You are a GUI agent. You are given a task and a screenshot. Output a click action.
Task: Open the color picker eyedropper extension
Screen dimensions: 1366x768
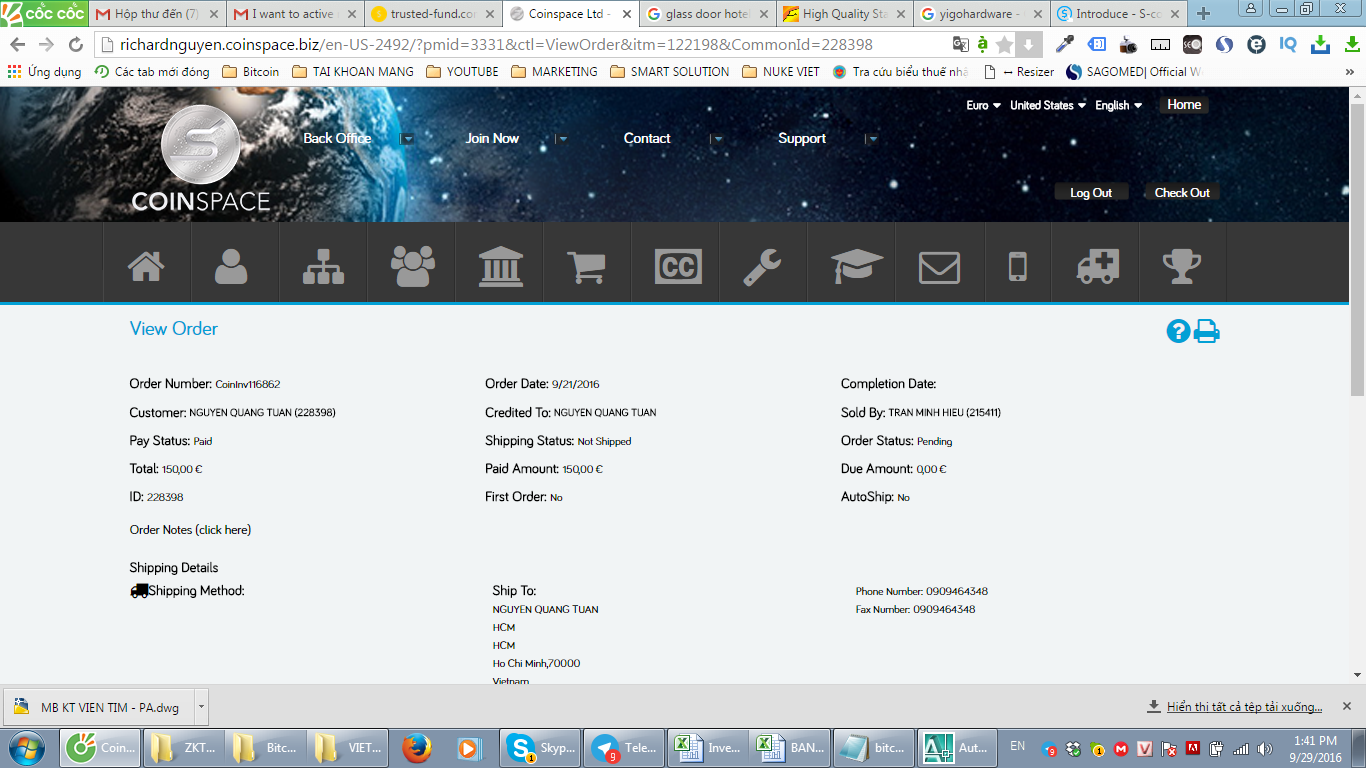pyautogui.click(x=1064, y=45)
